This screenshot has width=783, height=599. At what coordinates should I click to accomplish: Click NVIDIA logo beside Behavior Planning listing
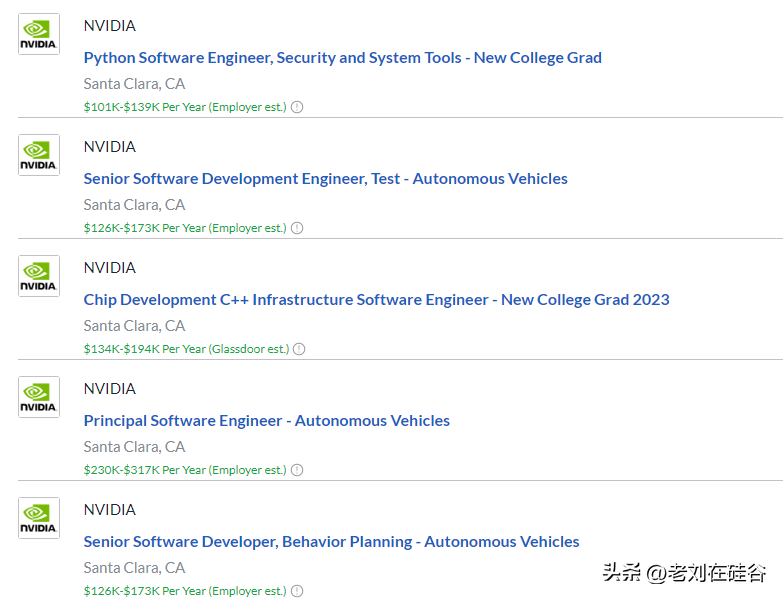[x=39, y=518]
